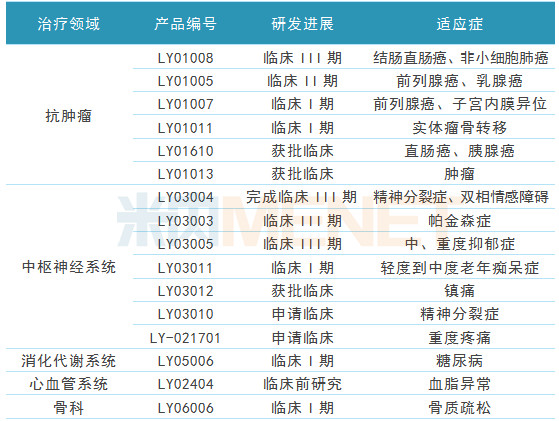Click the 产品编号 column header
Viewport: 559px width, 421px height.
click(x=185, y=24)
